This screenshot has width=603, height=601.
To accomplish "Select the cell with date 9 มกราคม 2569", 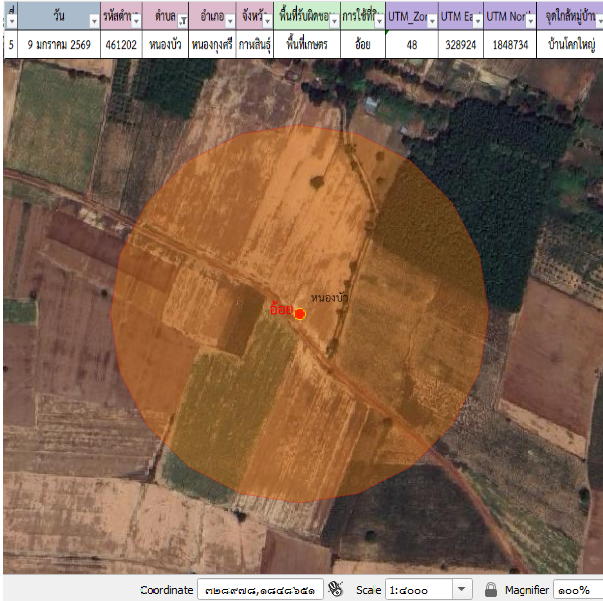I will pyautogui.click(x=60, y=45).
